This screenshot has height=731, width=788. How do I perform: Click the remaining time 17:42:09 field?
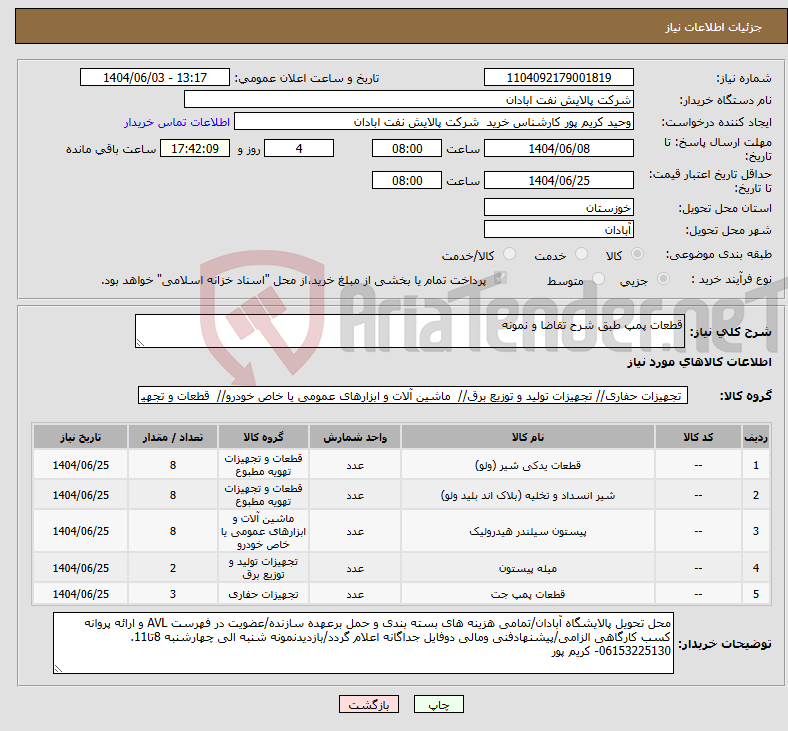(x=195, y=149)
